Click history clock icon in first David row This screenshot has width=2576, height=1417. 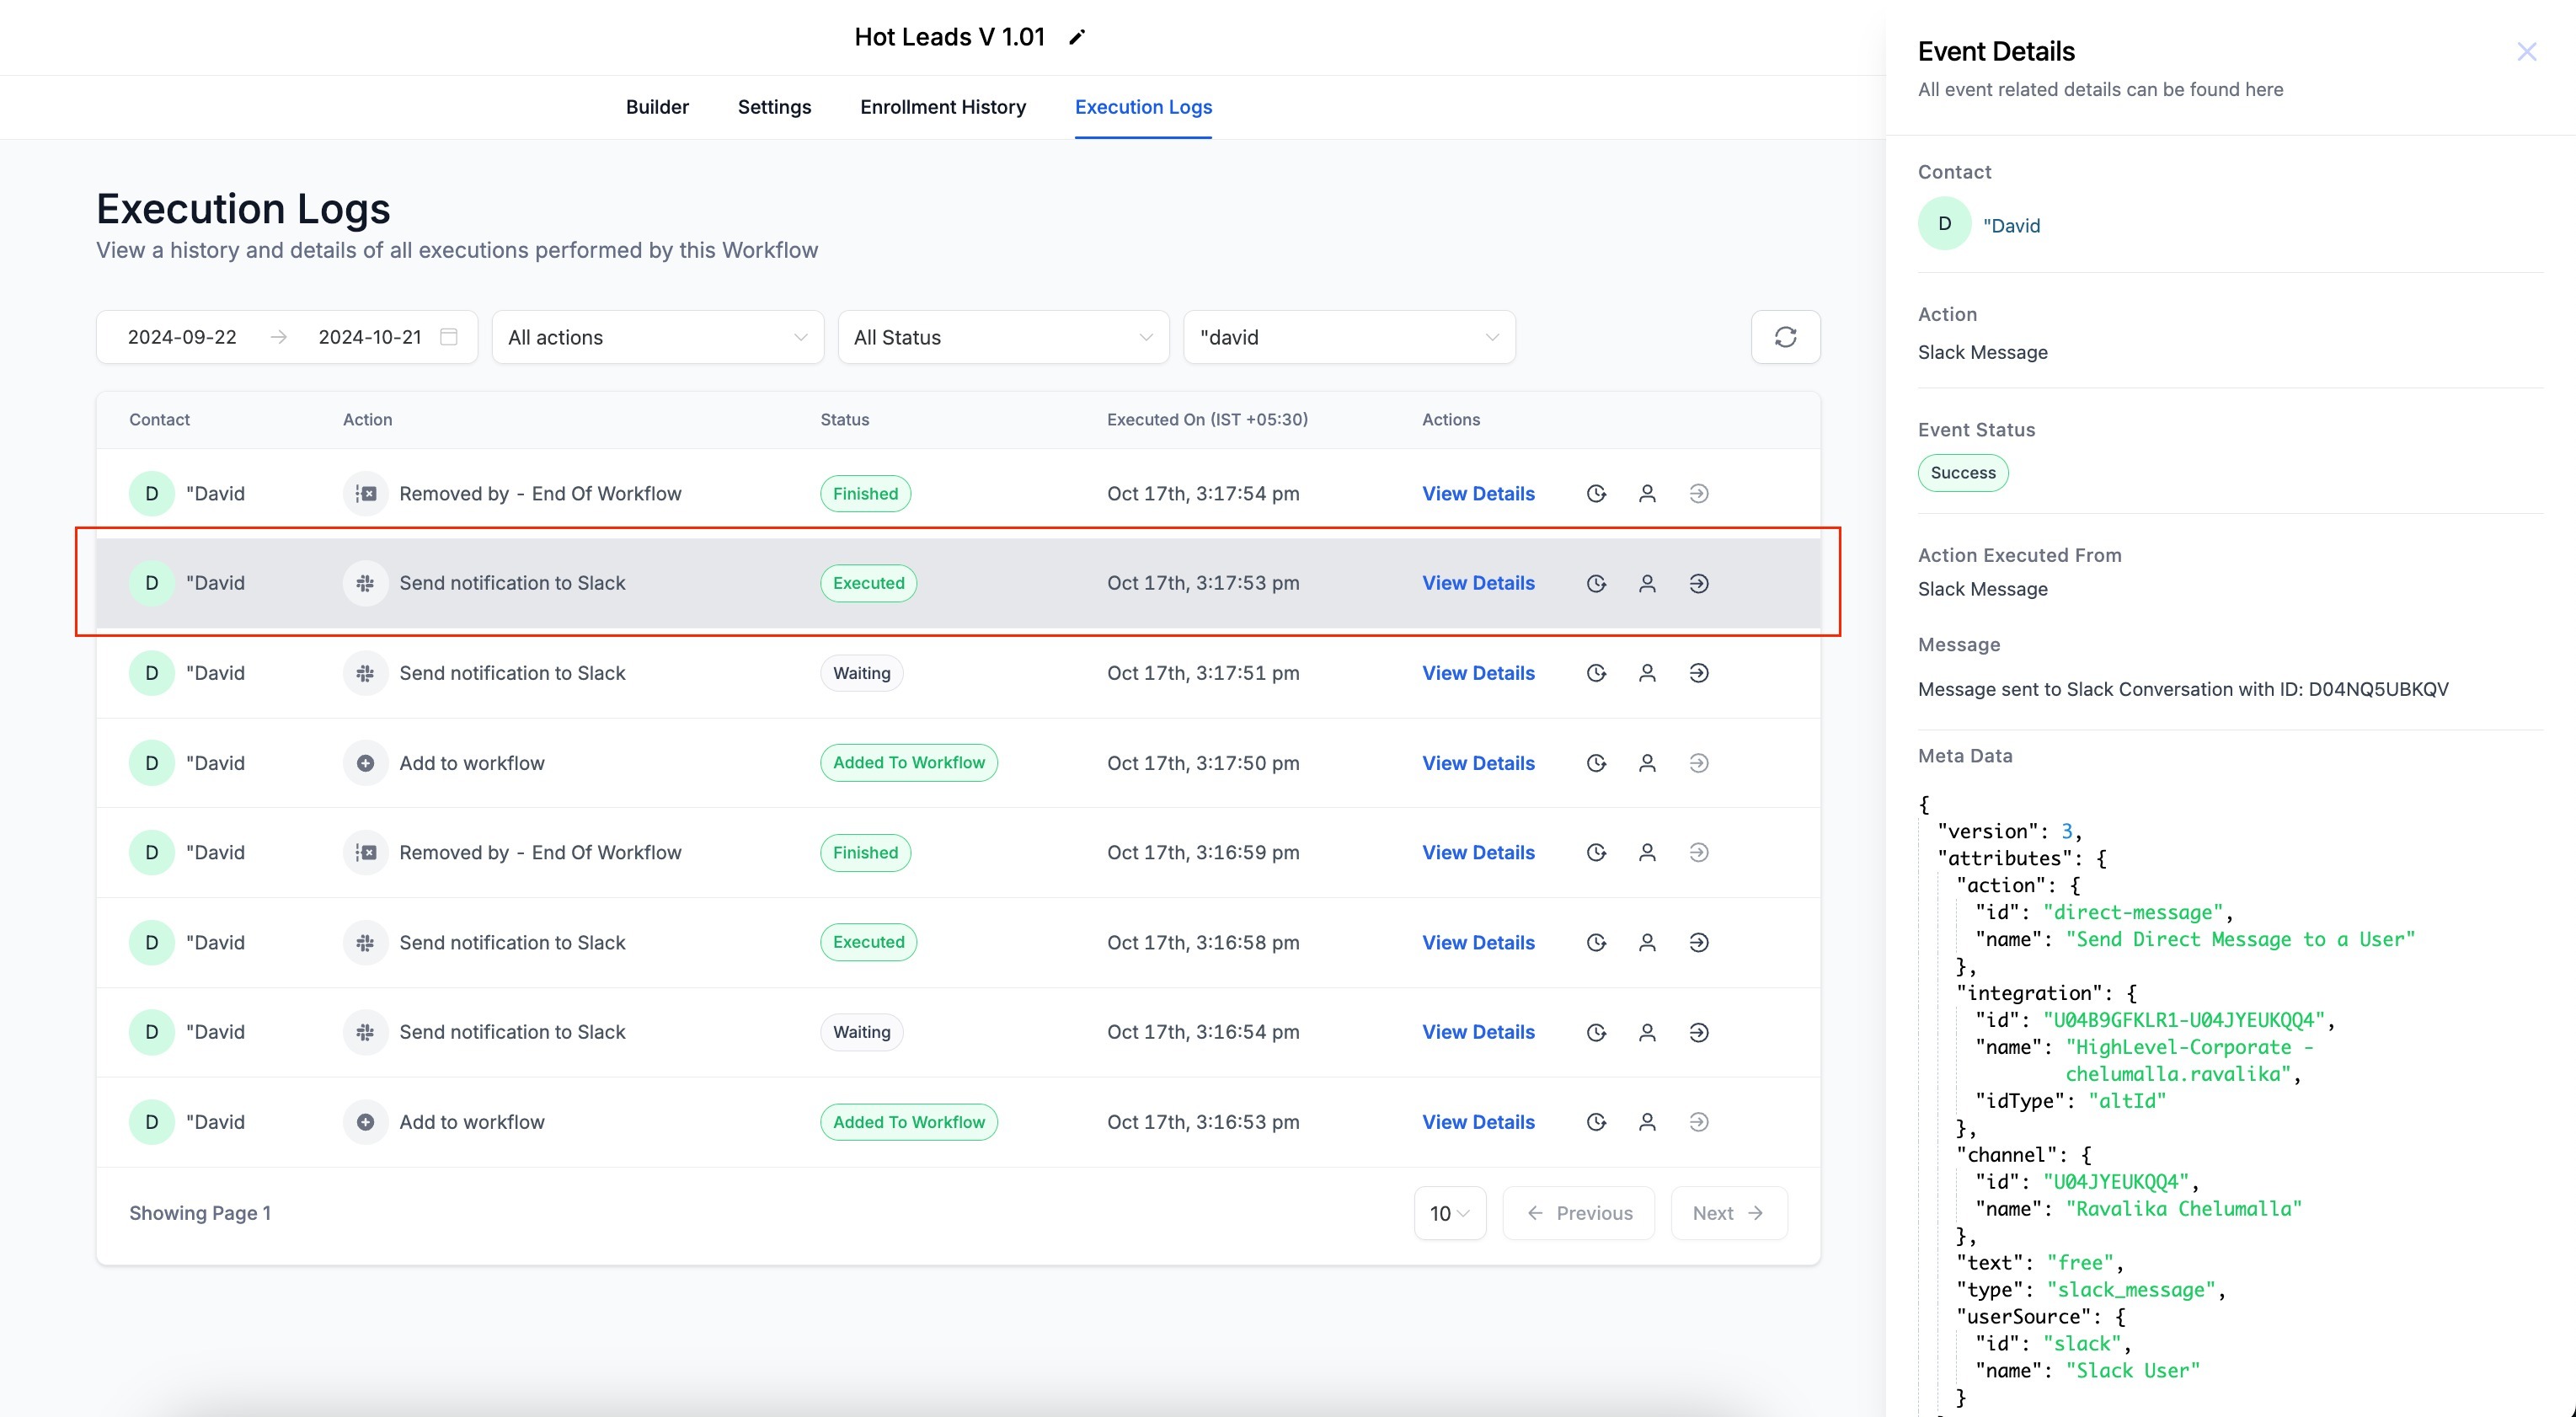point(1596,493)
